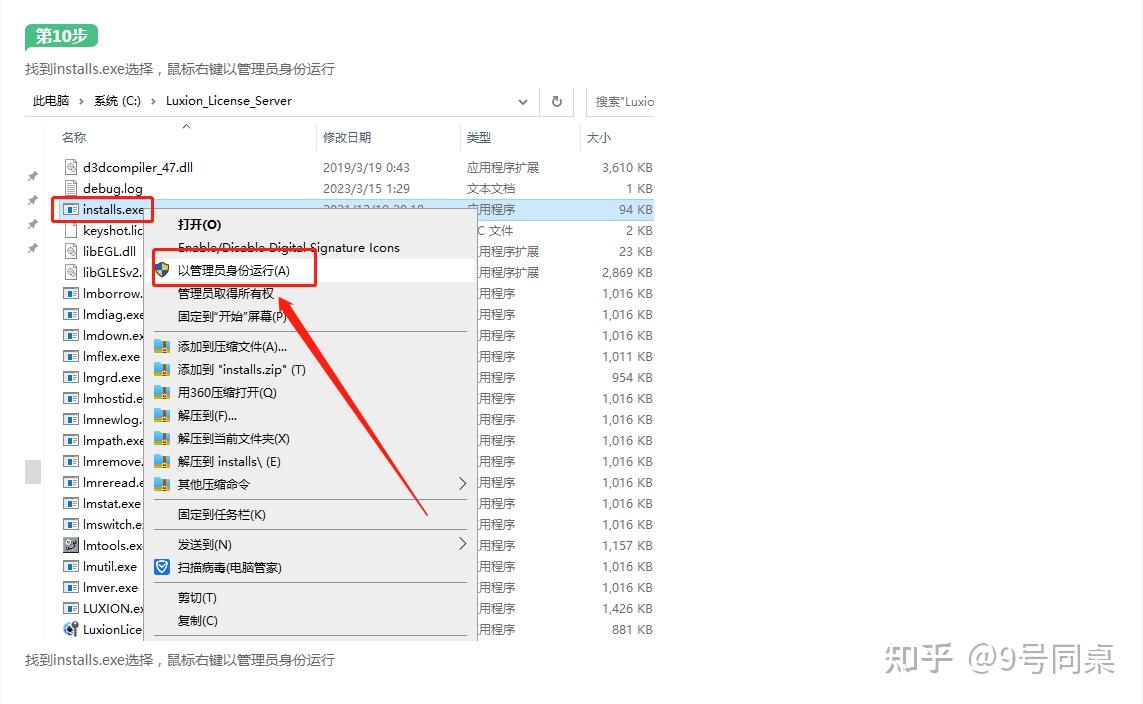Click the Luxion folder search box
Image resolution: width=1143 pixels, height=704 pixels.
click(620, 101)
